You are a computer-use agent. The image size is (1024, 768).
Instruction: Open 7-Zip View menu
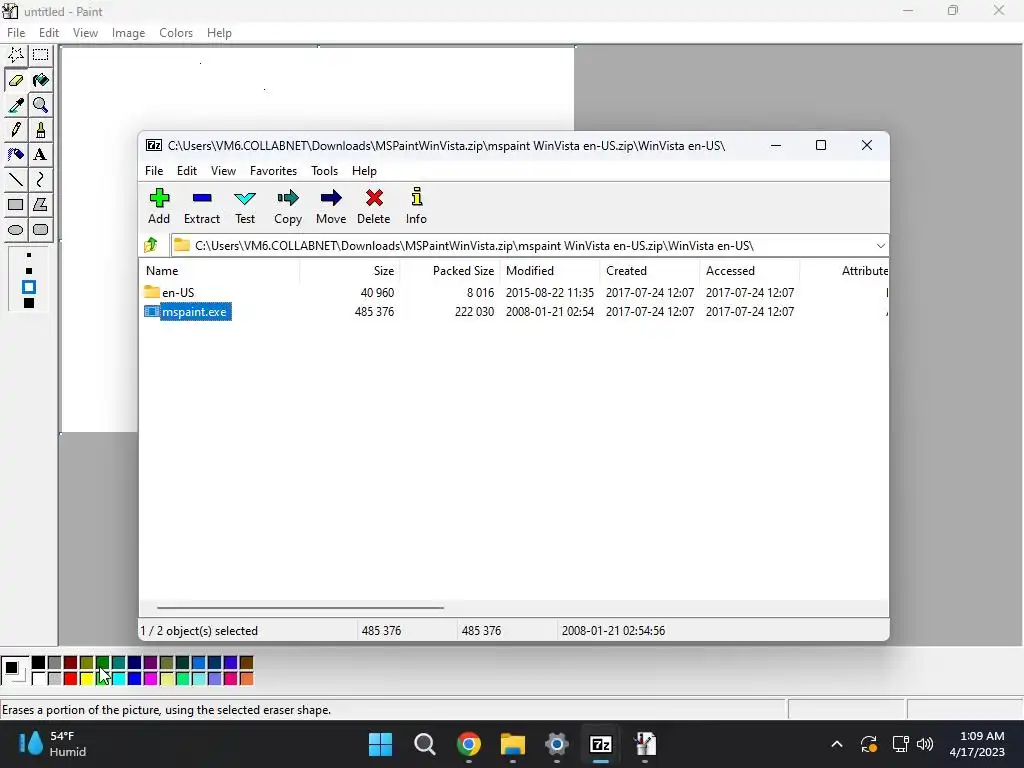click(223, 170)
